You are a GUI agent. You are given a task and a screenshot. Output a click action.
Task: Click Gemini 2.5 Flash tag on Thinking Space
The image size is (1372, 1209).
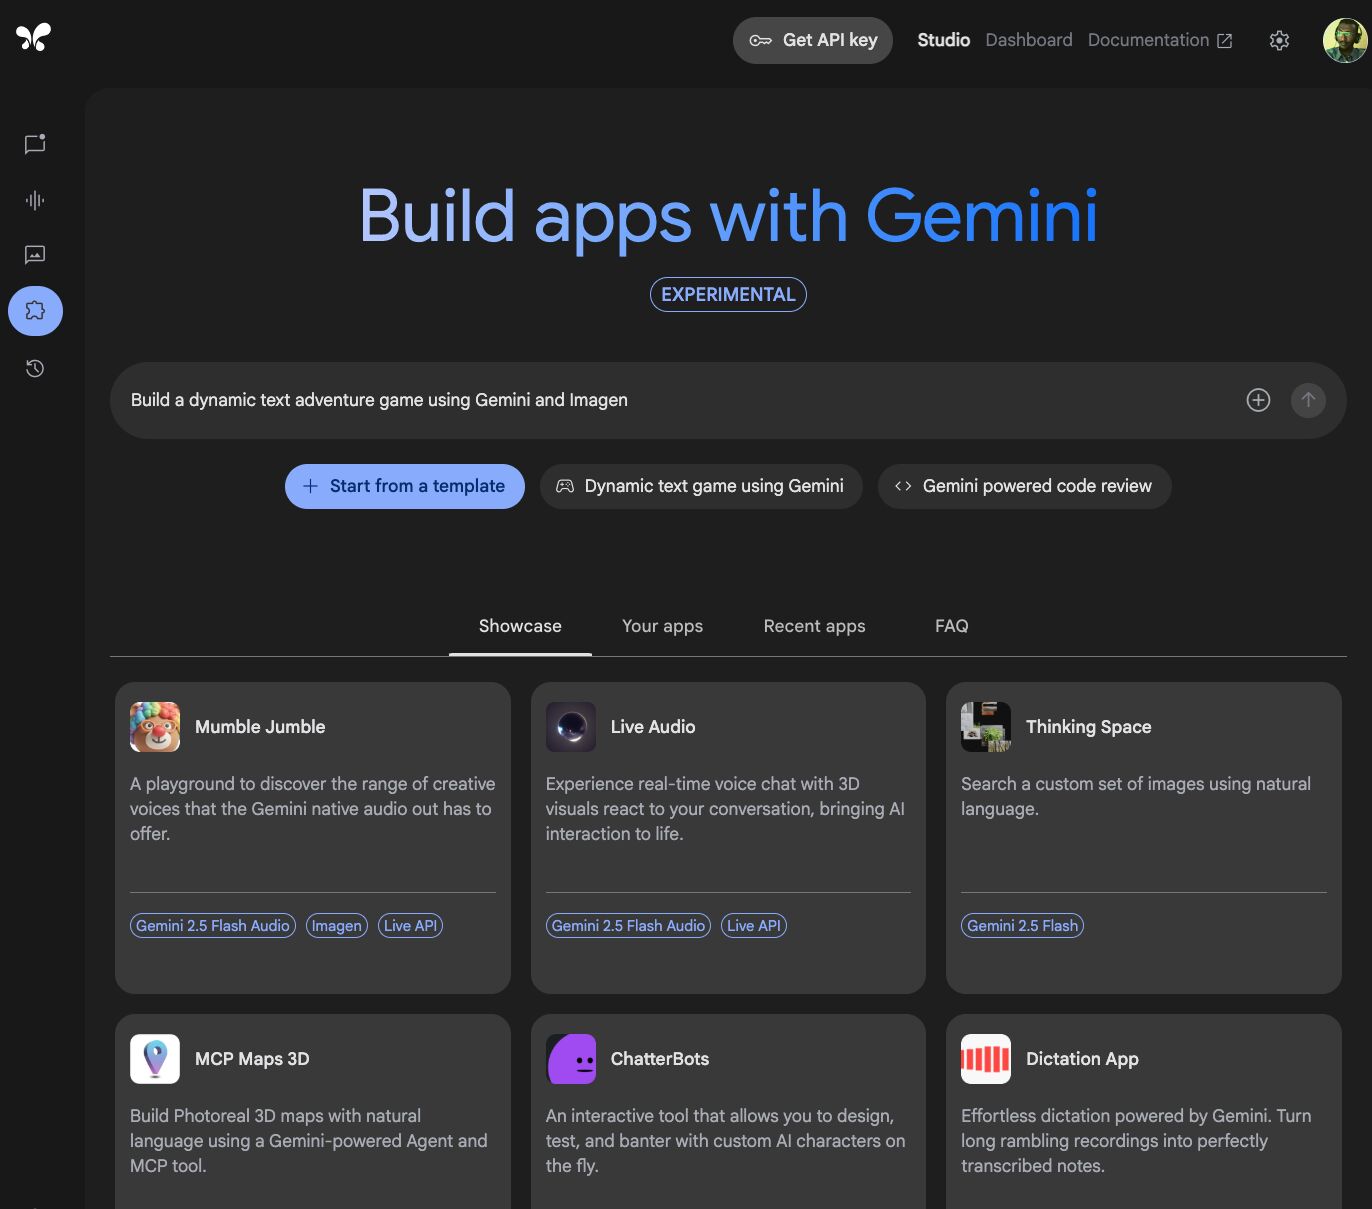click(x=1023, y=926)
